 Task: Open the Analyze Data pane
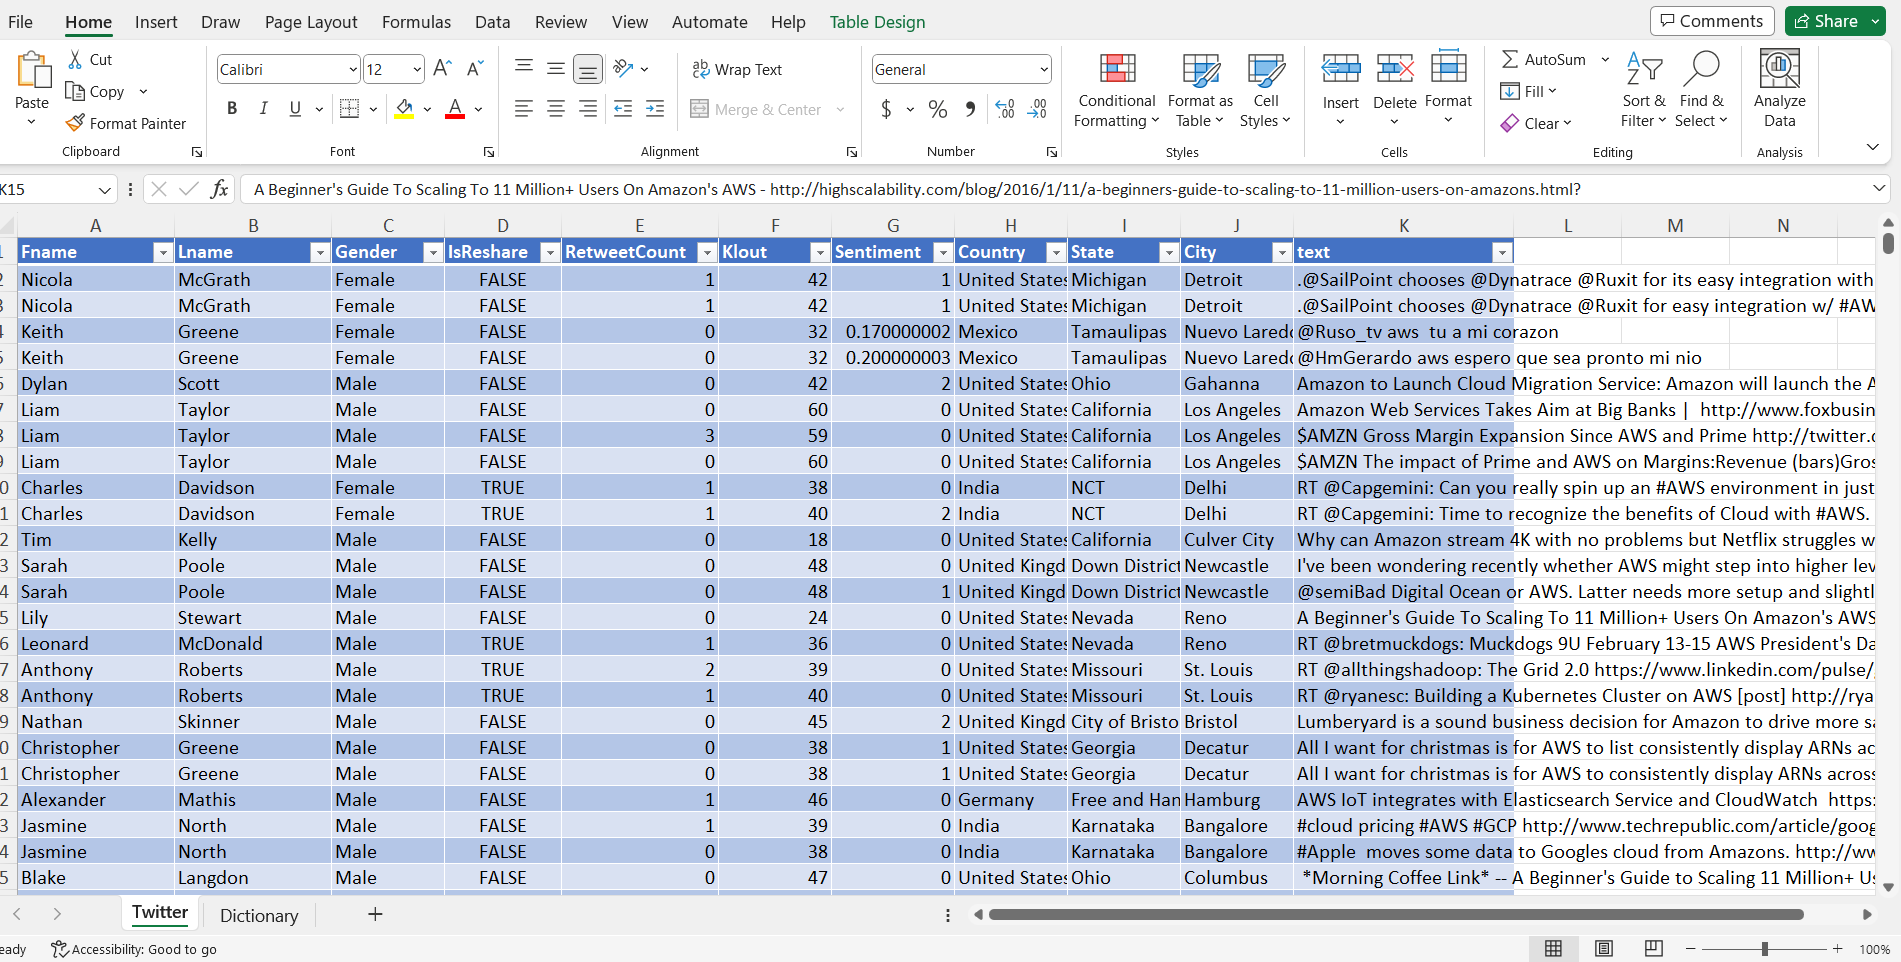pos(1779,89)
